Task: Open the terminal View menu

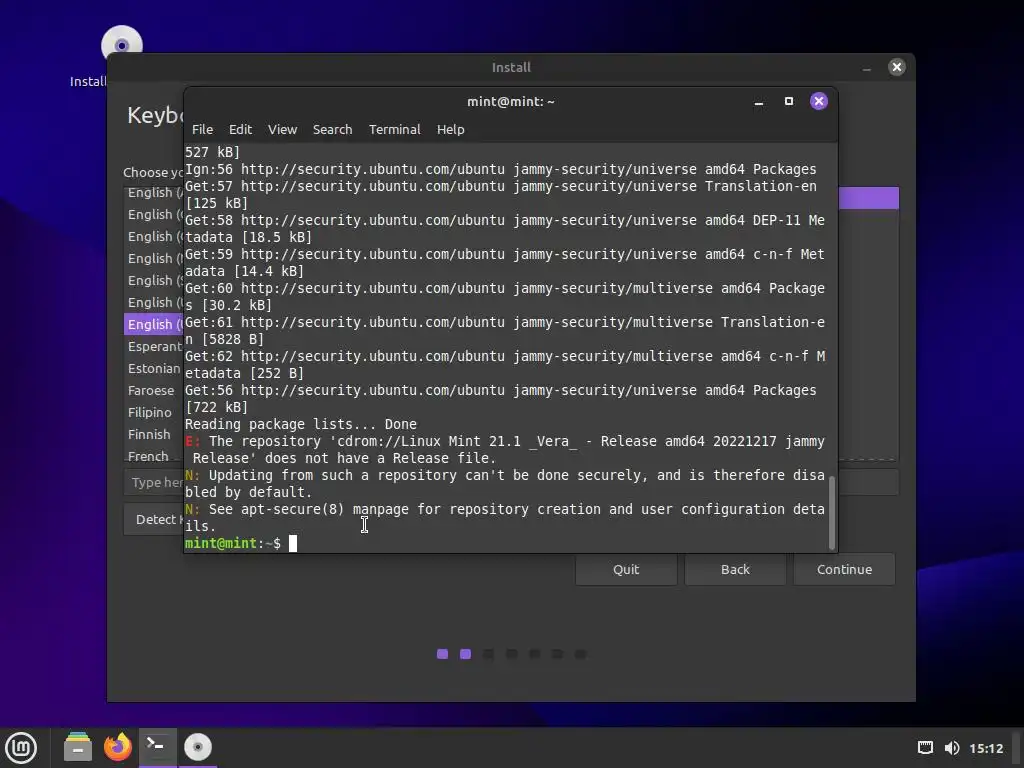Action: point(282,129)
